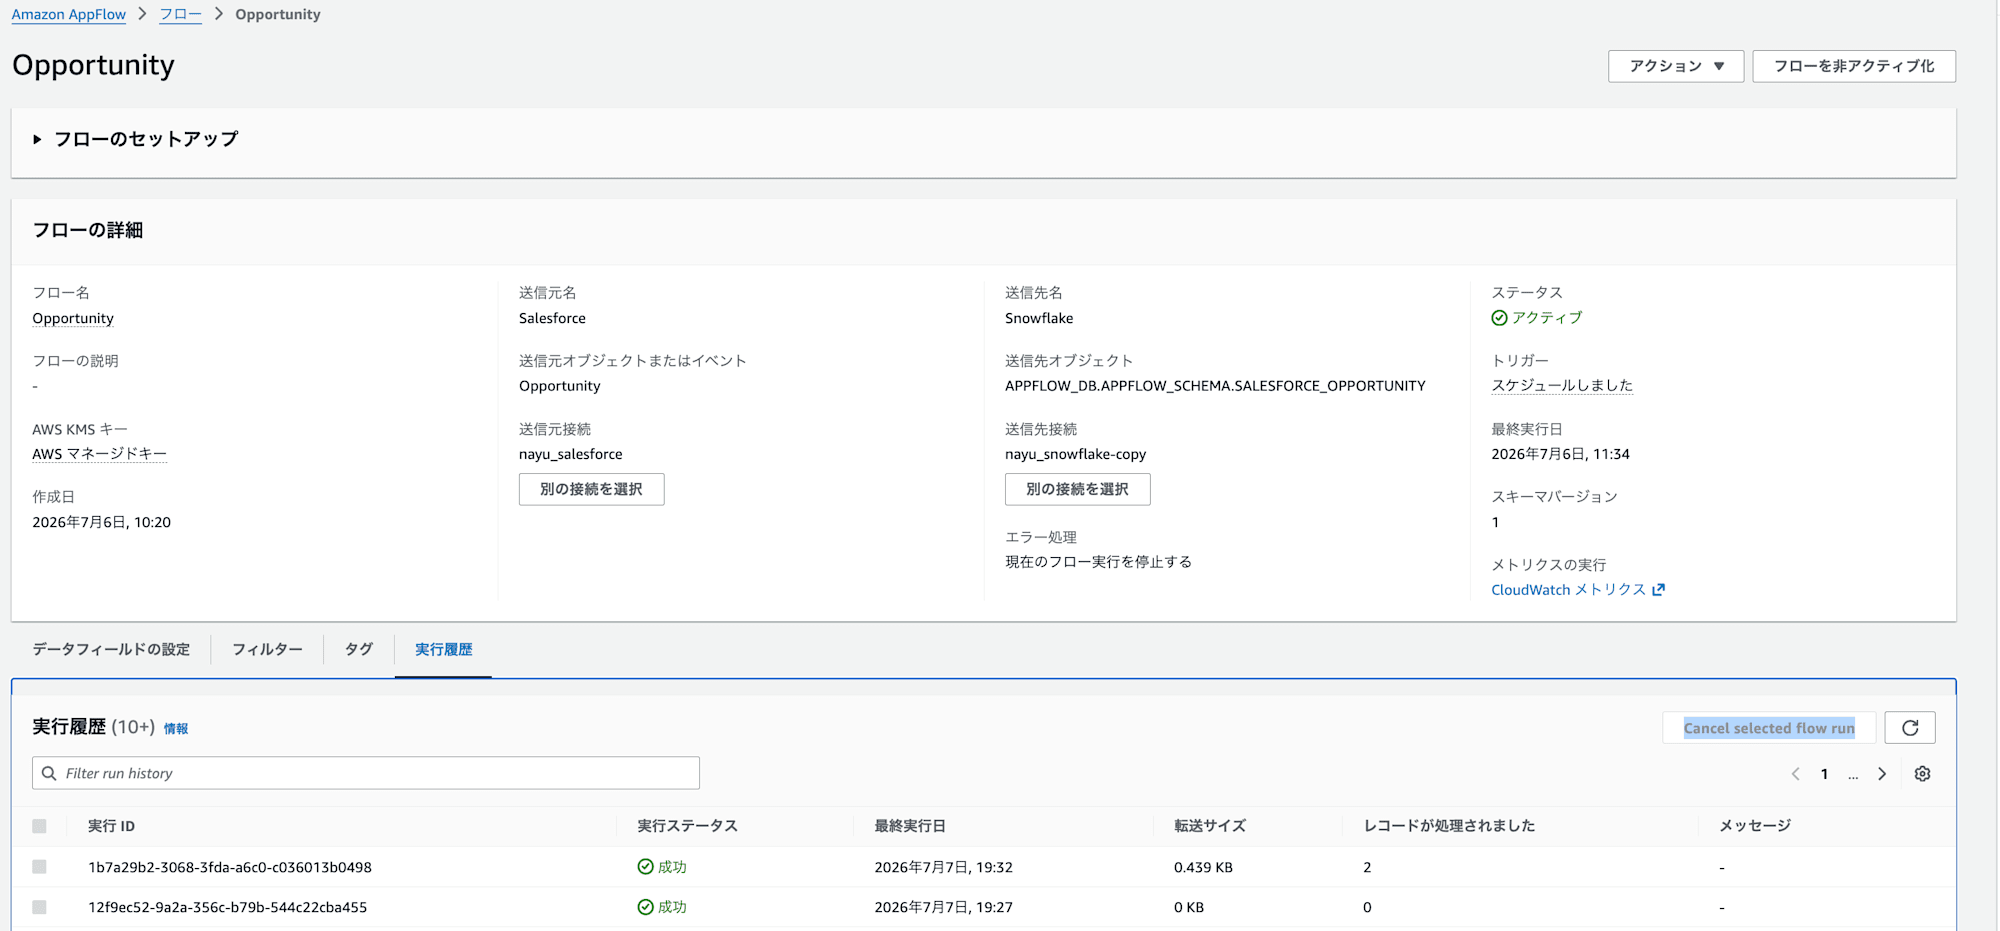This screenshot has height=931, width=2000.
Task: Focus the Filter run history search field
Action: [x=366, y=773]
